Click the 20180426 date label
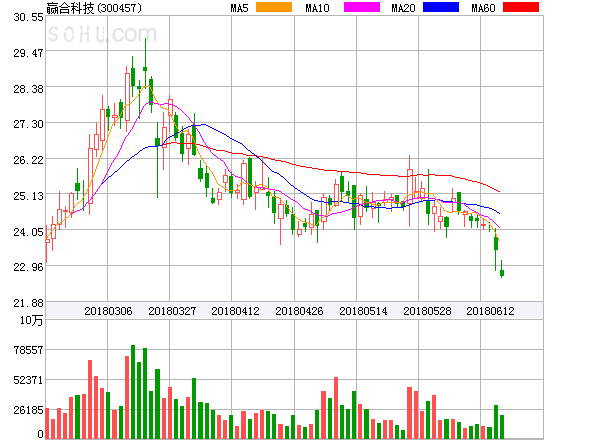The width and height of the screenshot is (600, 440). click(x=299, y=311)
